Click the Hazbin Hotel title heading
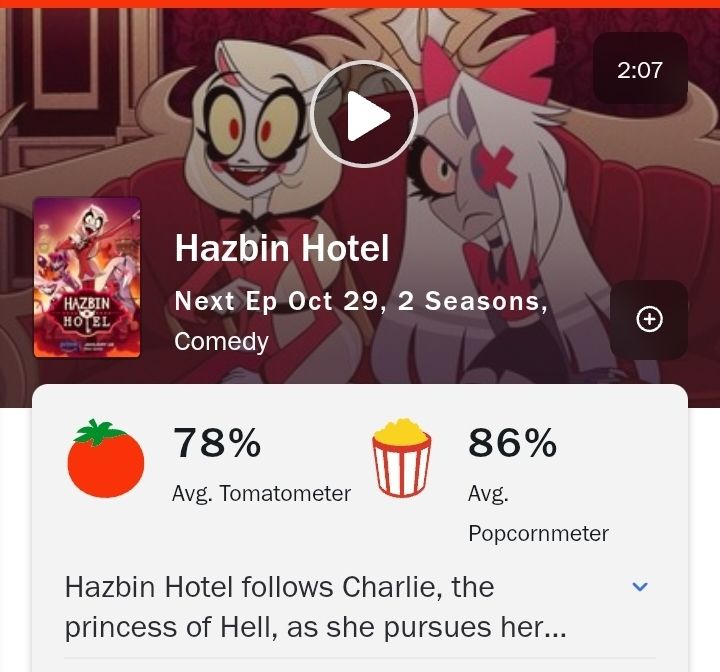Screen dimensions: 720x672 pos(281,248)
